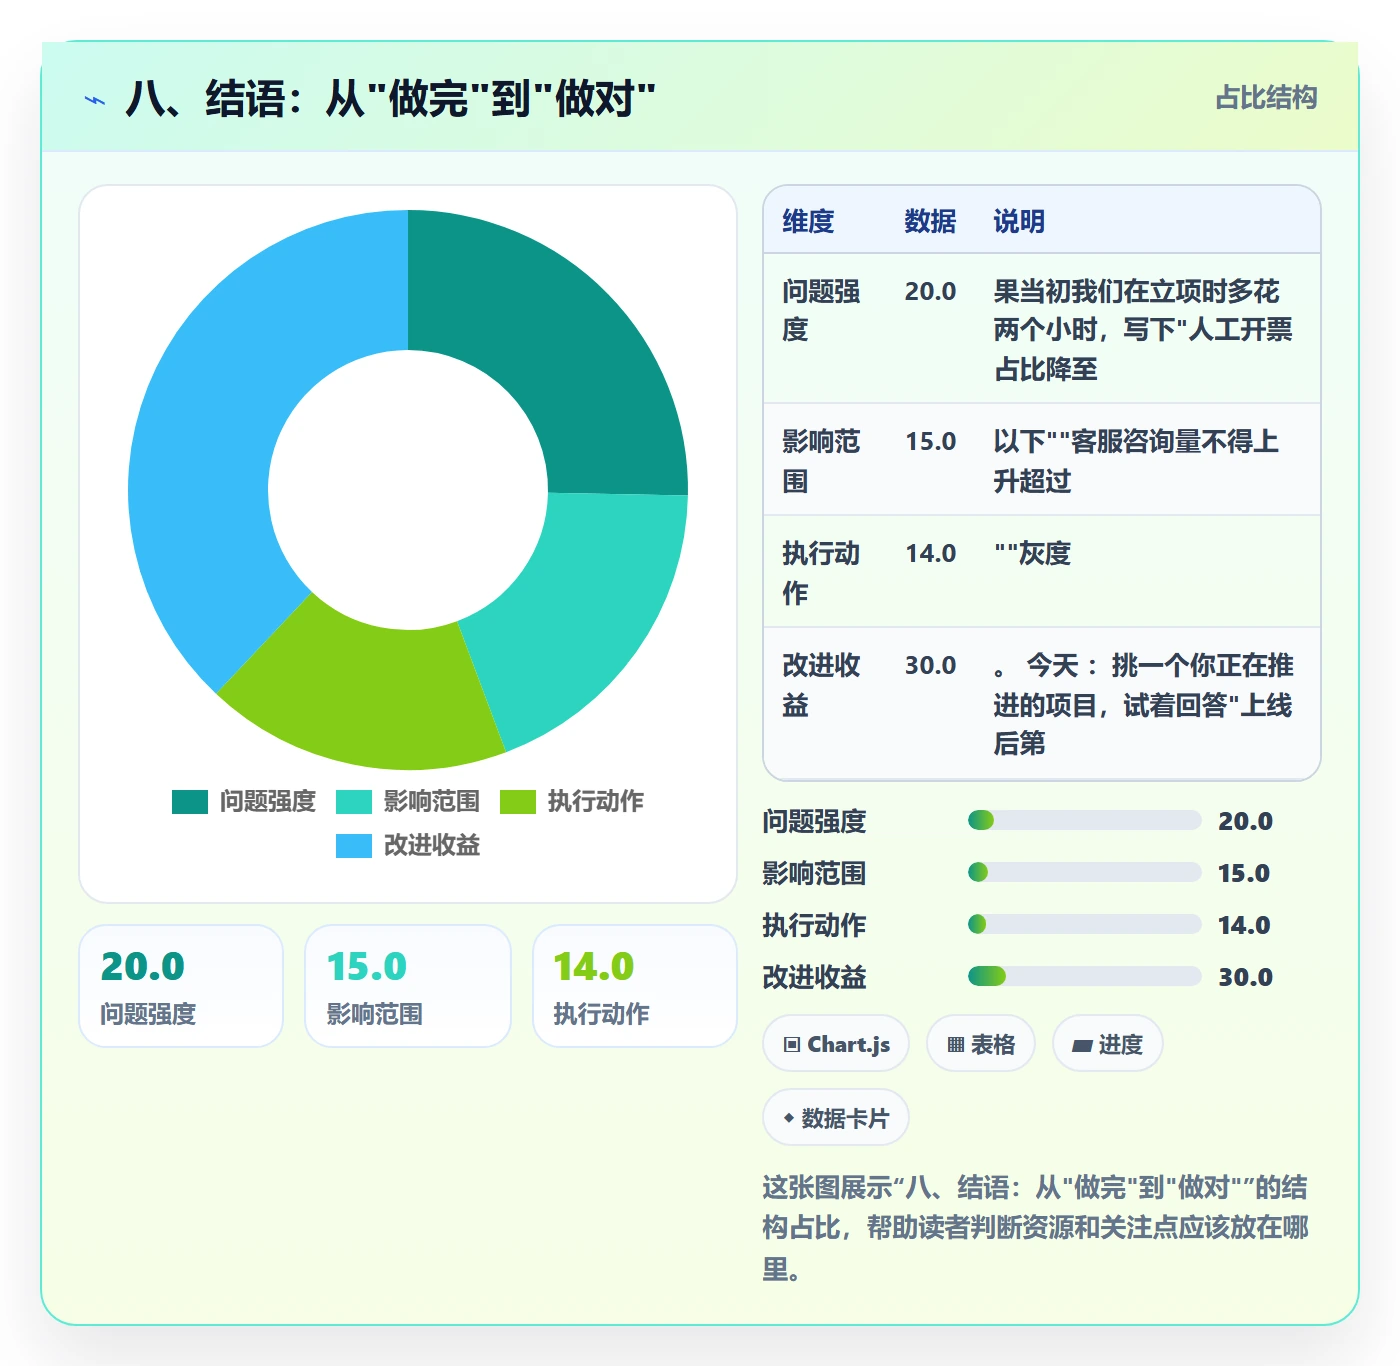Toggle the 执行动作 legend color swatch
Viewport: 1400px width, 1366px height.
518,802
